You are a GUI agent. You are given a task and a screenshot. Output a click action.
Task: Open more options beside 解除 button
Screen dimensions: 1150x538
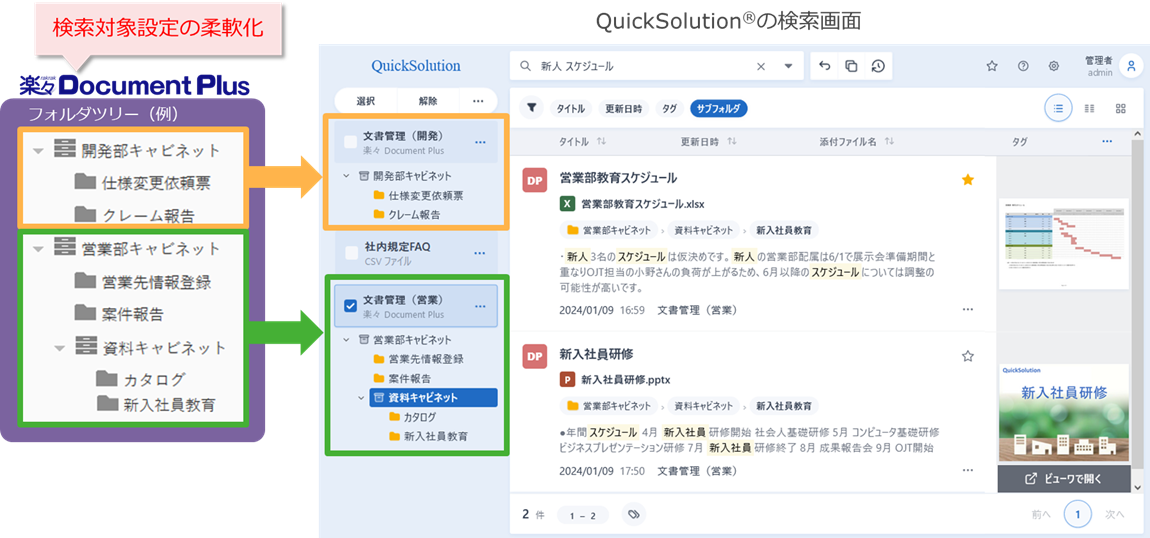pos(478,101)
